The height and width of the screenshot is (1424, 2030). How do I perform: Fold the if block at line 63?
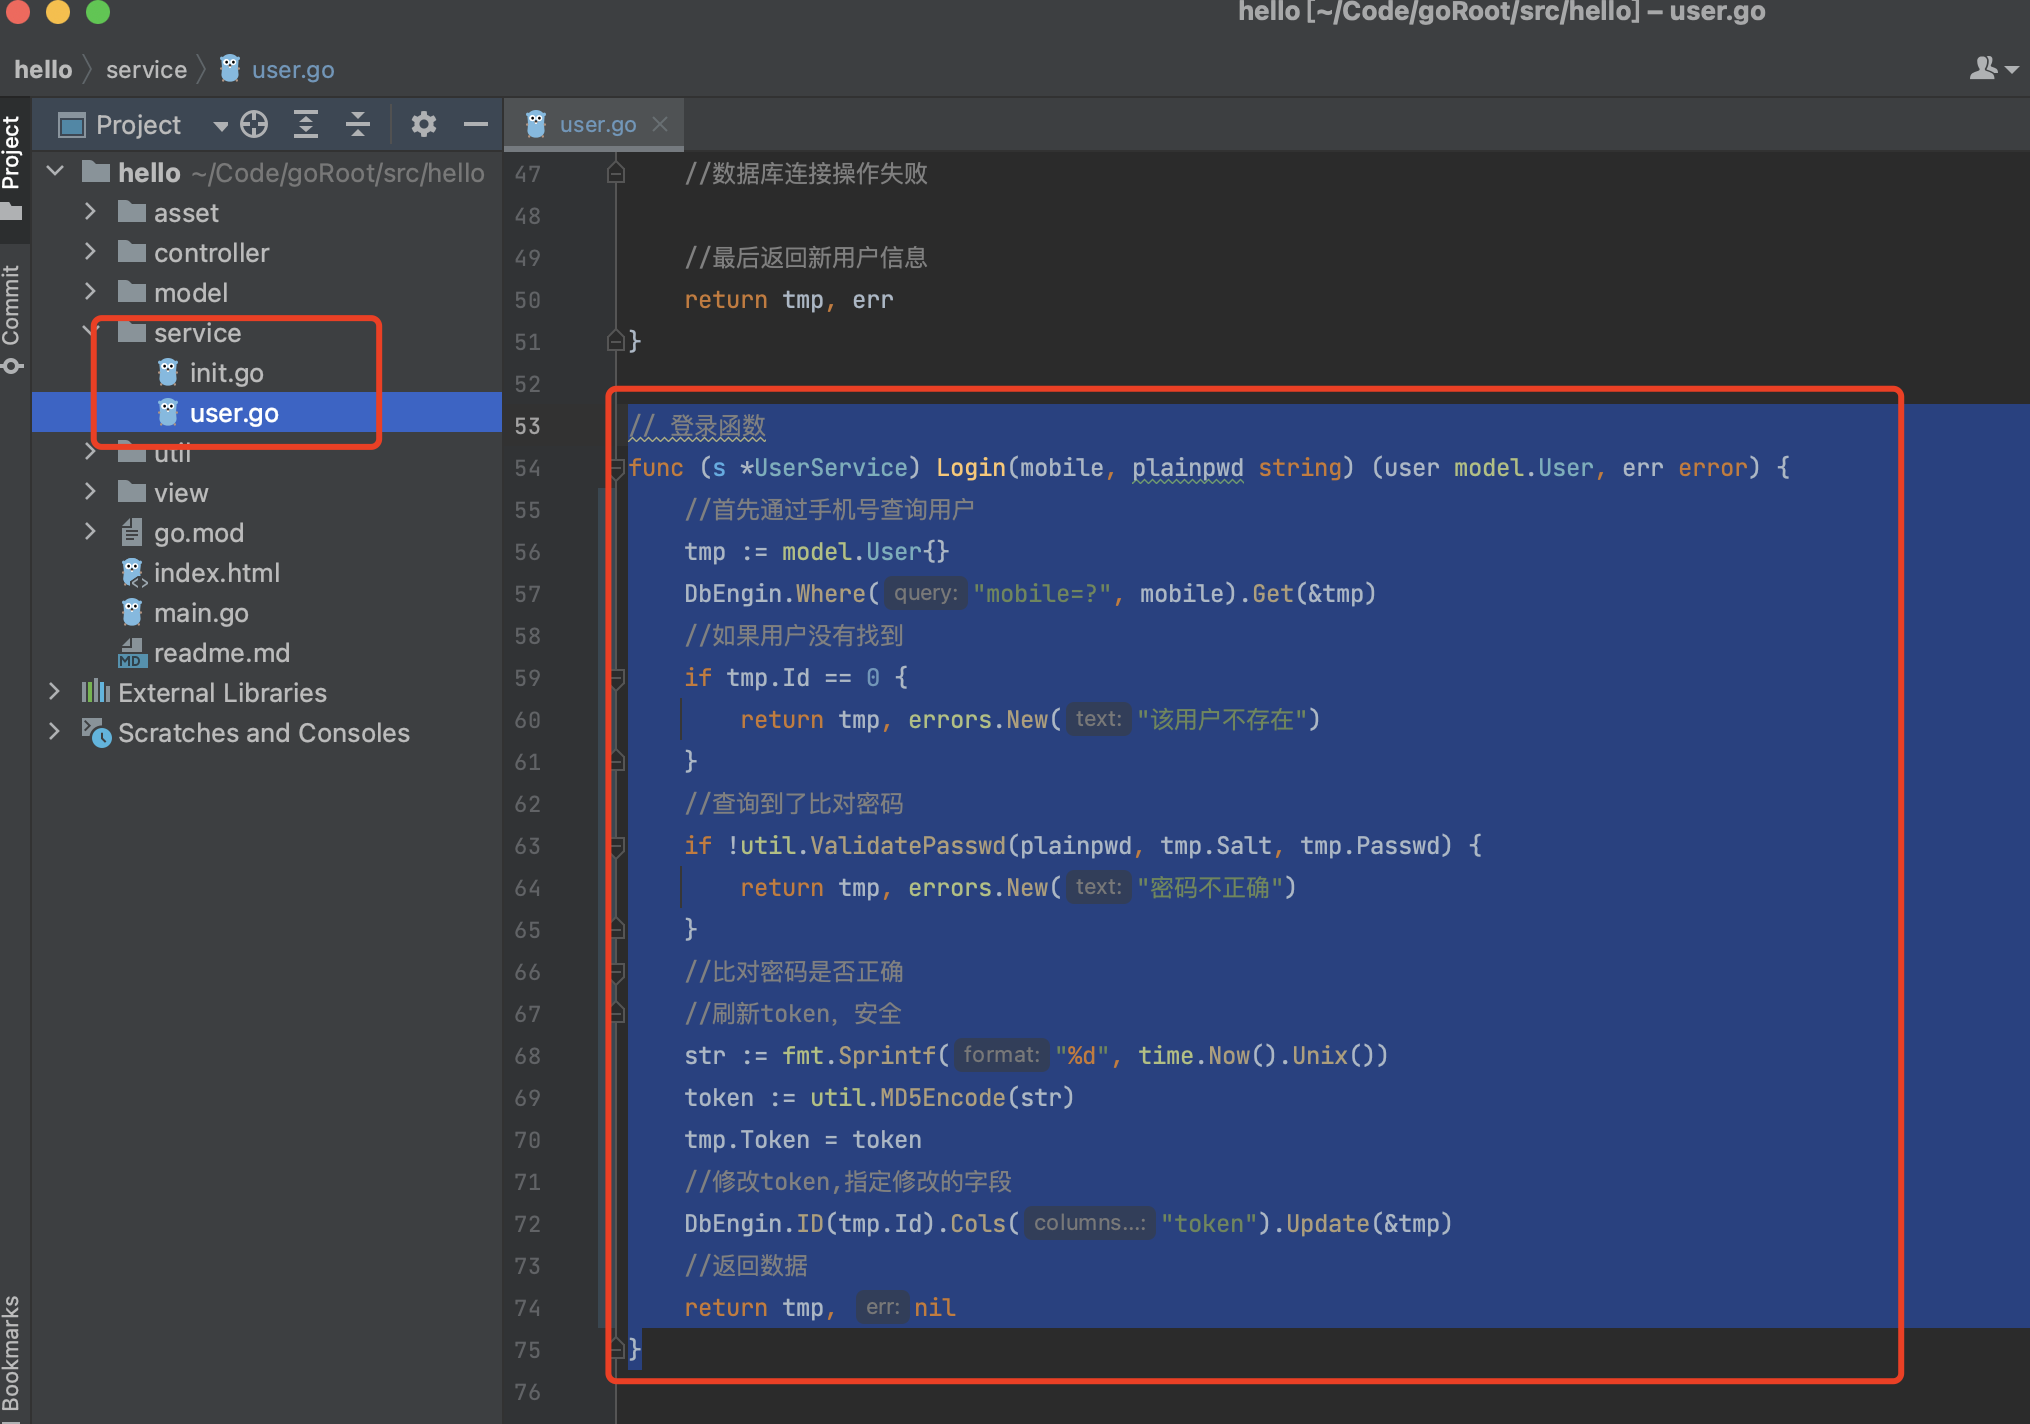click(617, 846)
